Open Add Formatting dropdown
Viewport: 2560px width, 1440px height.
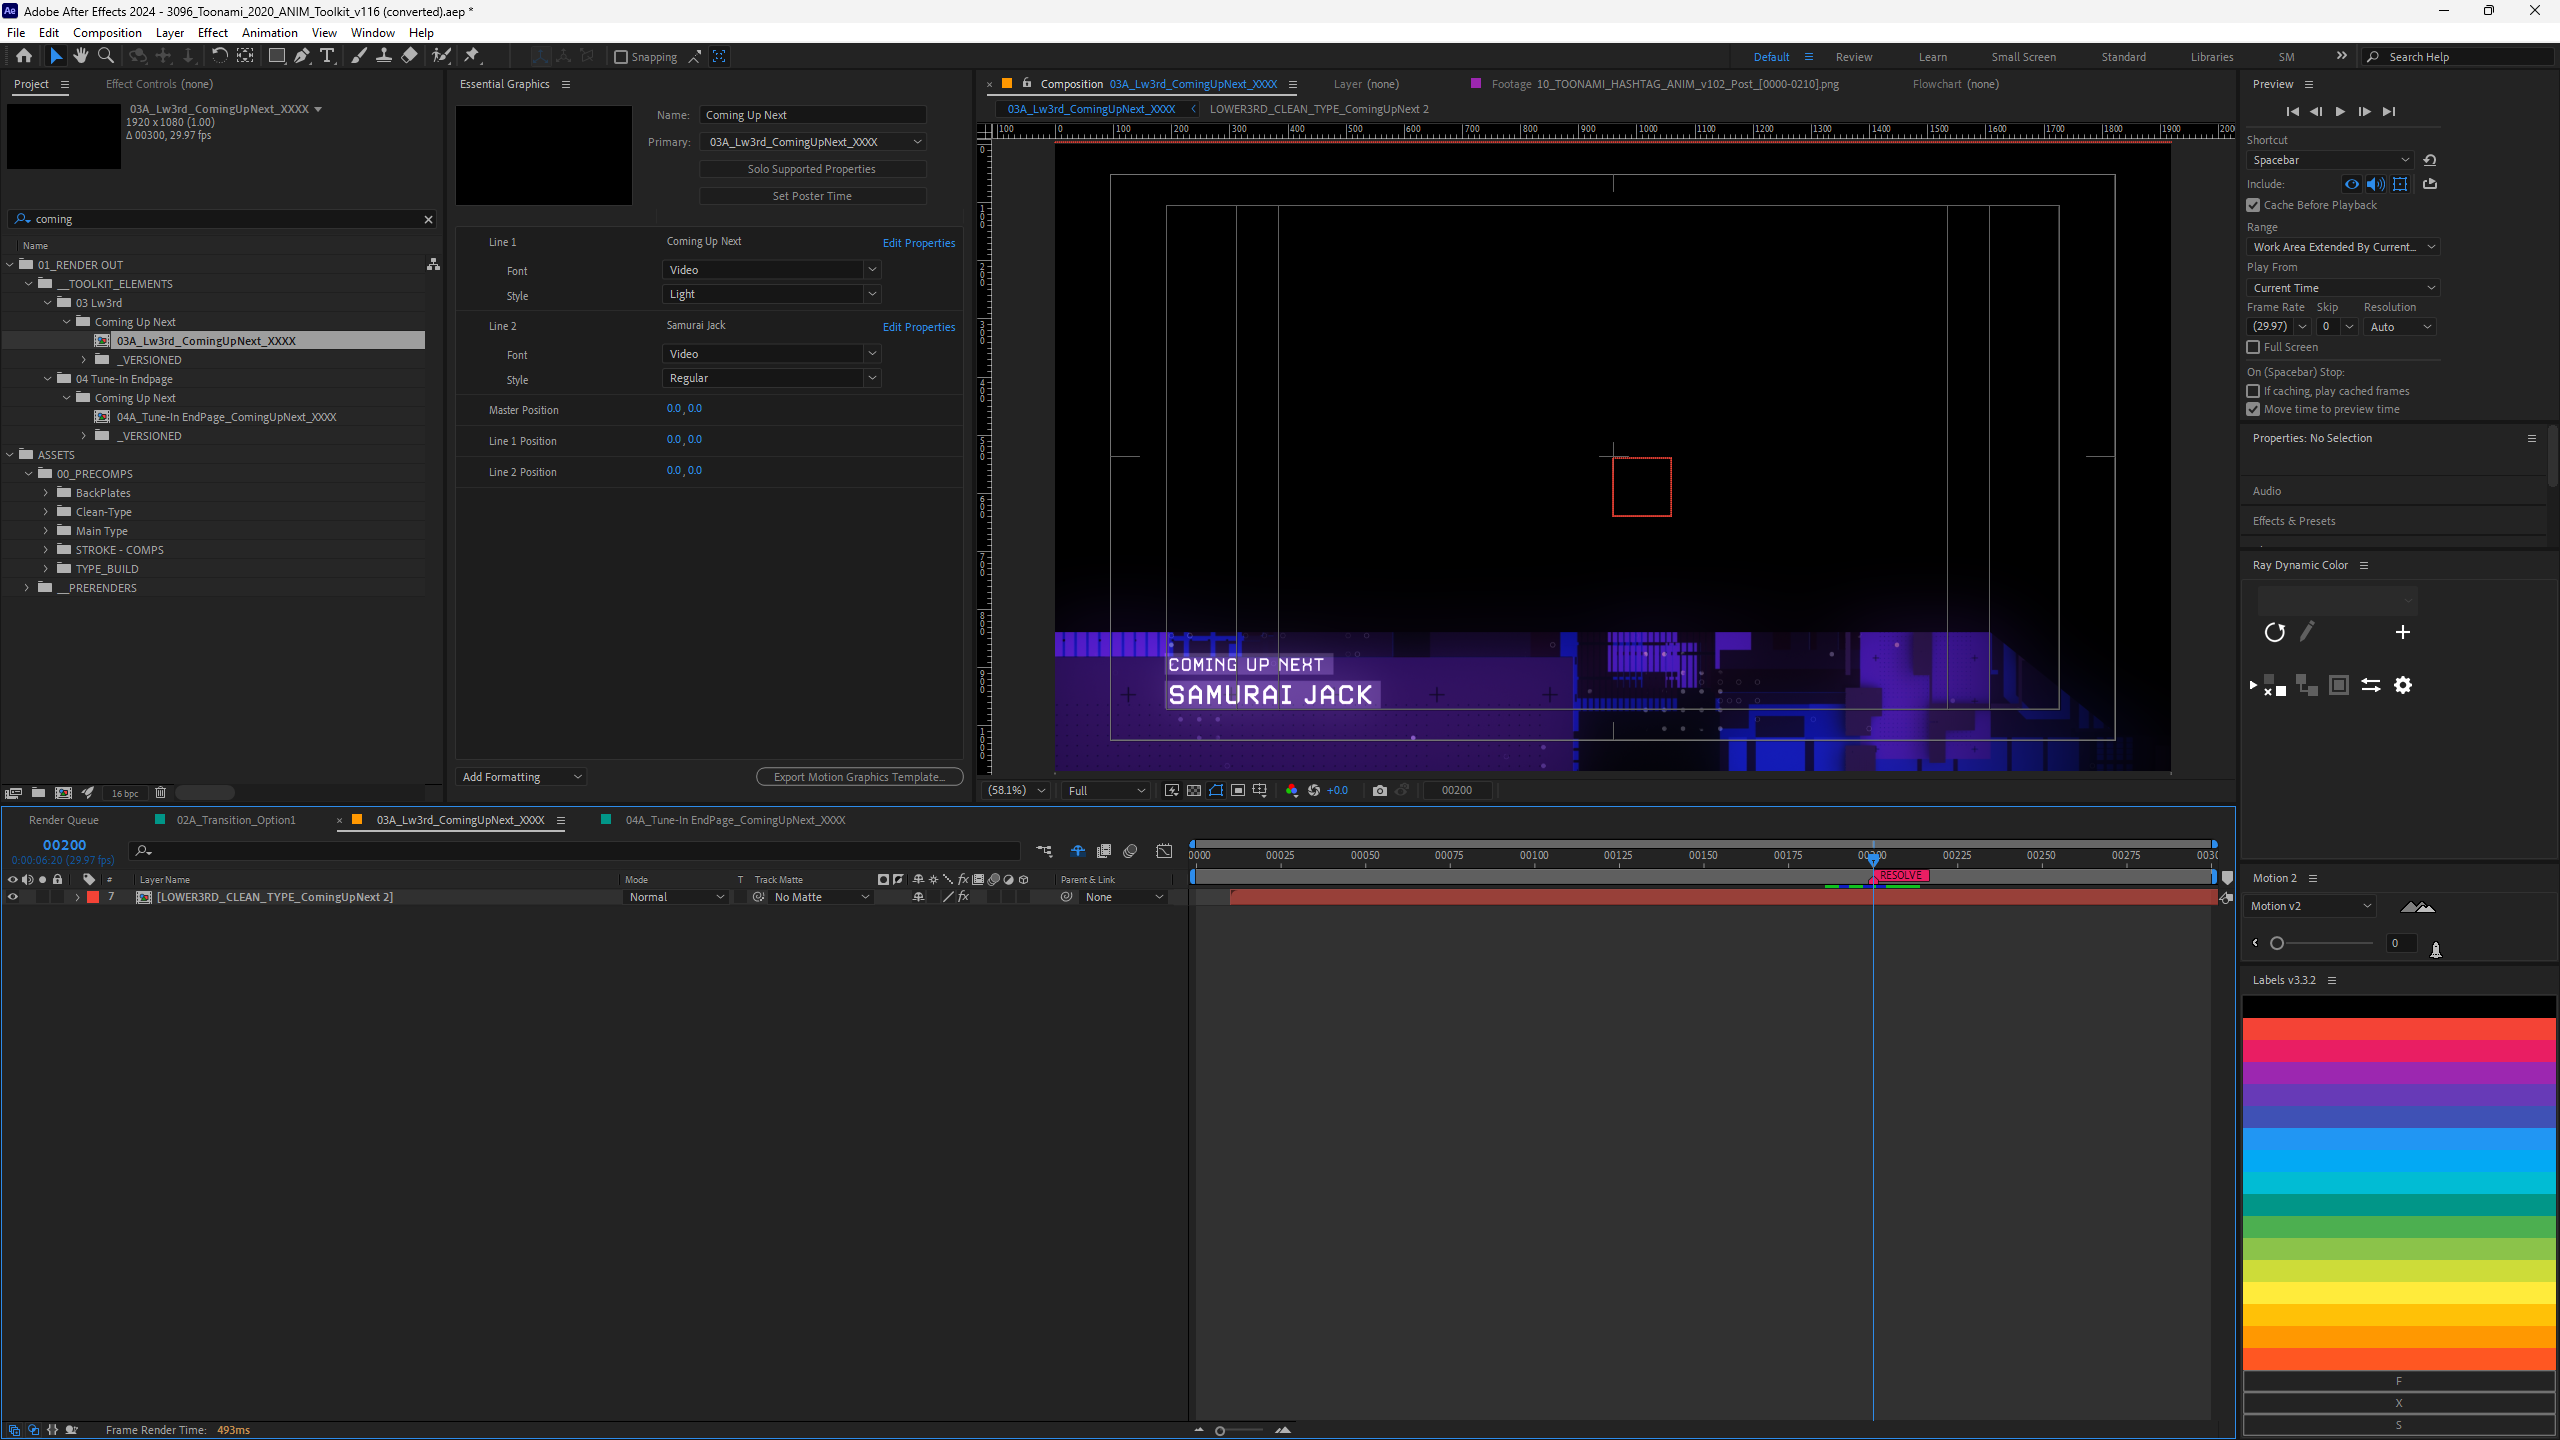(x=521, y=777)
